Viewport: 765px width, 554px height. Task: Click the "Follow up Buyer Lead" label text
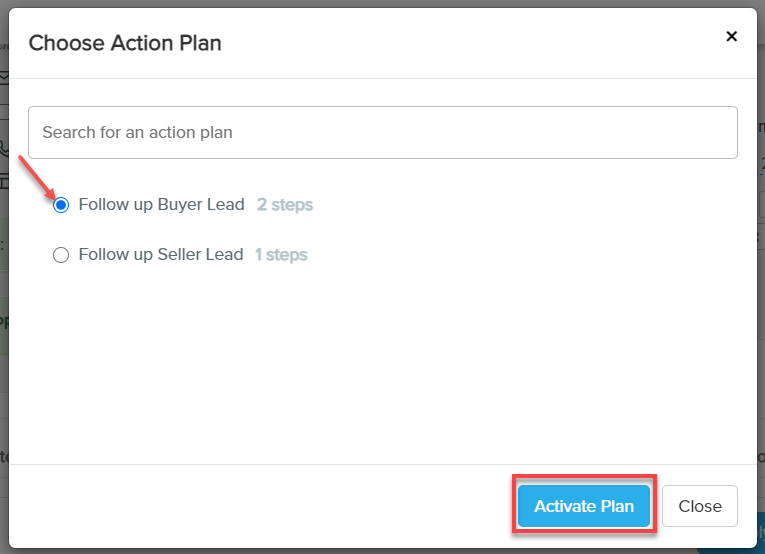pyautogui.click(x=161, y=205)
